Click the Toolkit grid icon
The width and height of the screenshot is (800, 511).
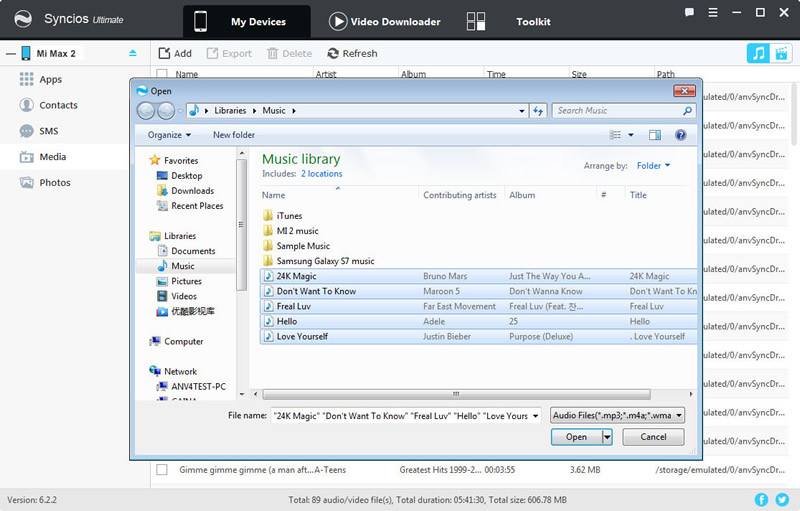pos(476,21)
